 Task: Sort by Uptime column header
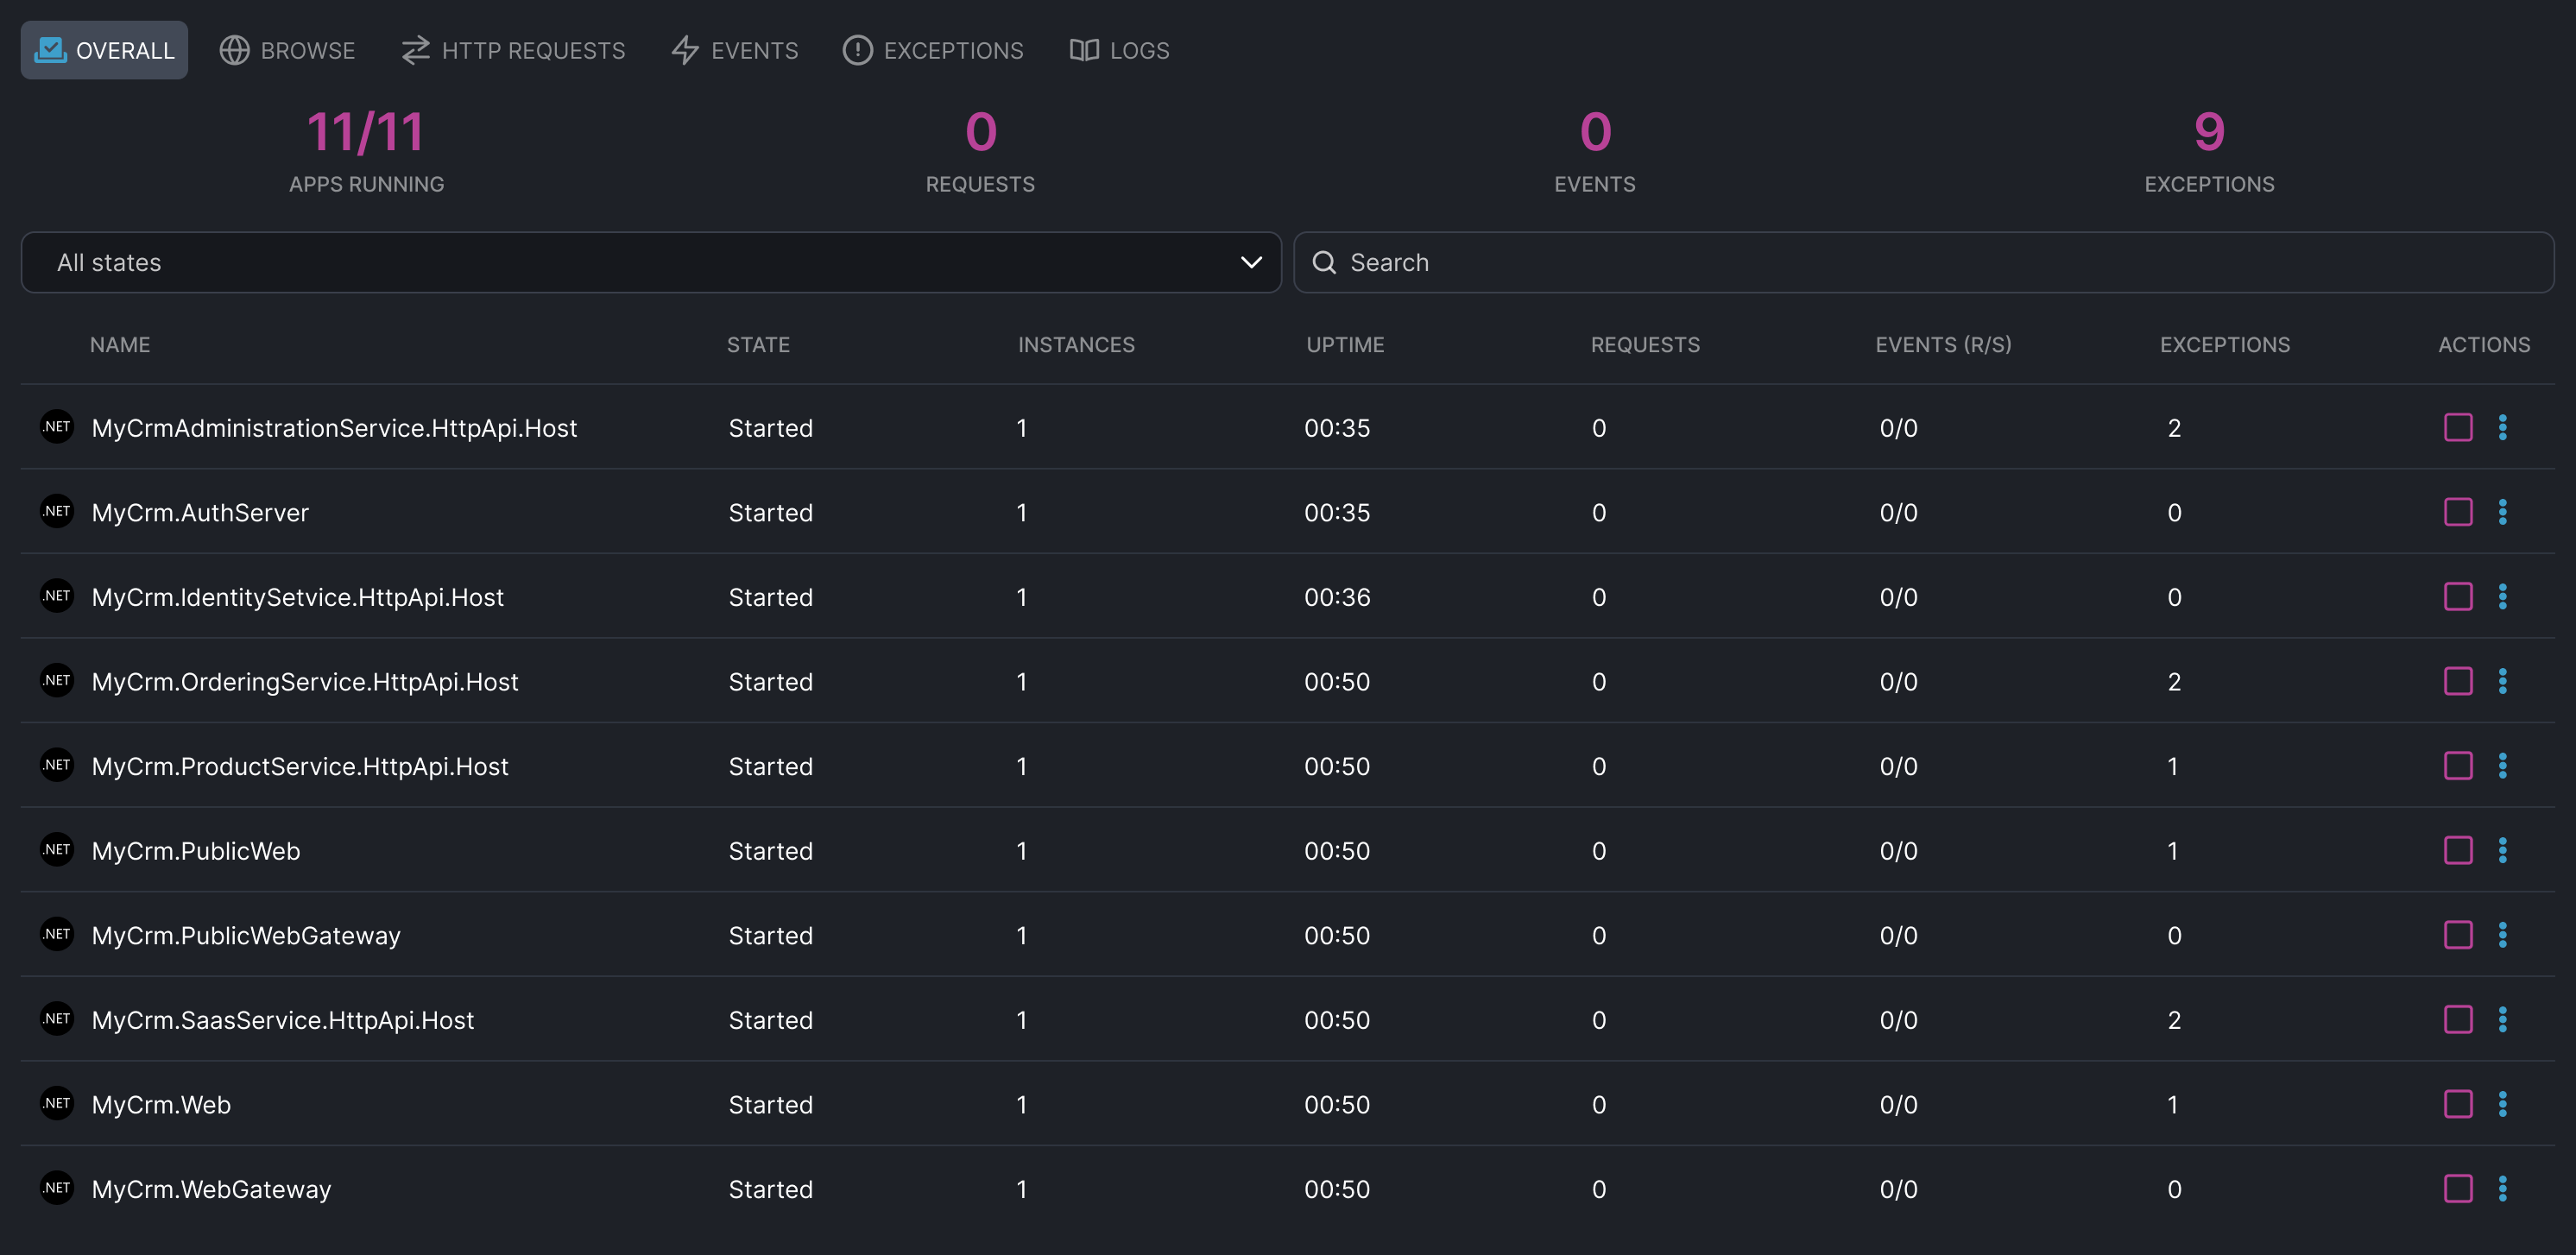(1344, 344)
